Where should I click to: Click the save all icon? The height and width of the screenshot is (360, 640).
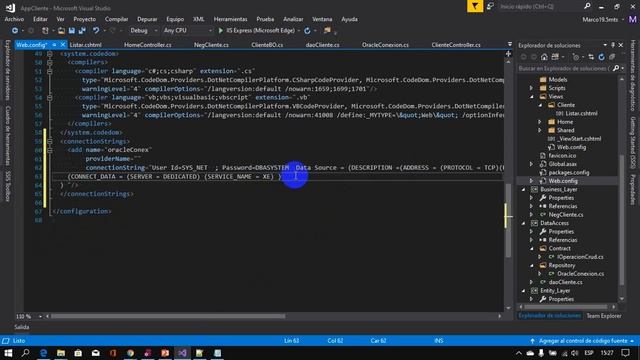point(82,31)
